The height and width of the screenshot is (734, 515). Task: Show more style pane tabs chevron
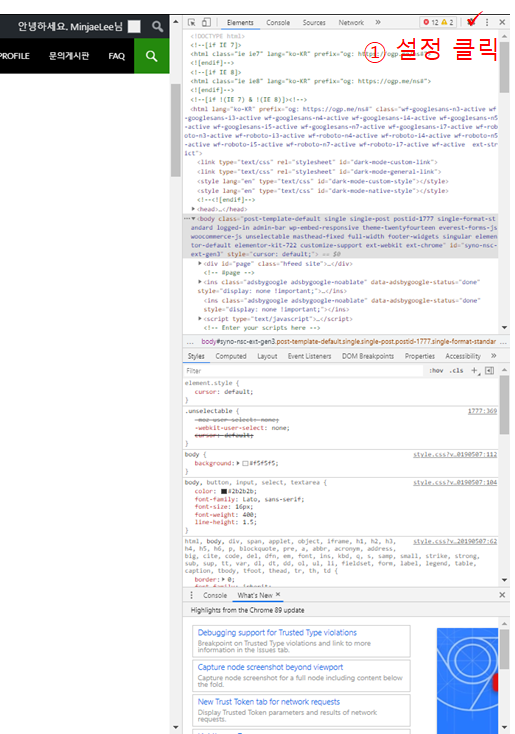point(493,356)
